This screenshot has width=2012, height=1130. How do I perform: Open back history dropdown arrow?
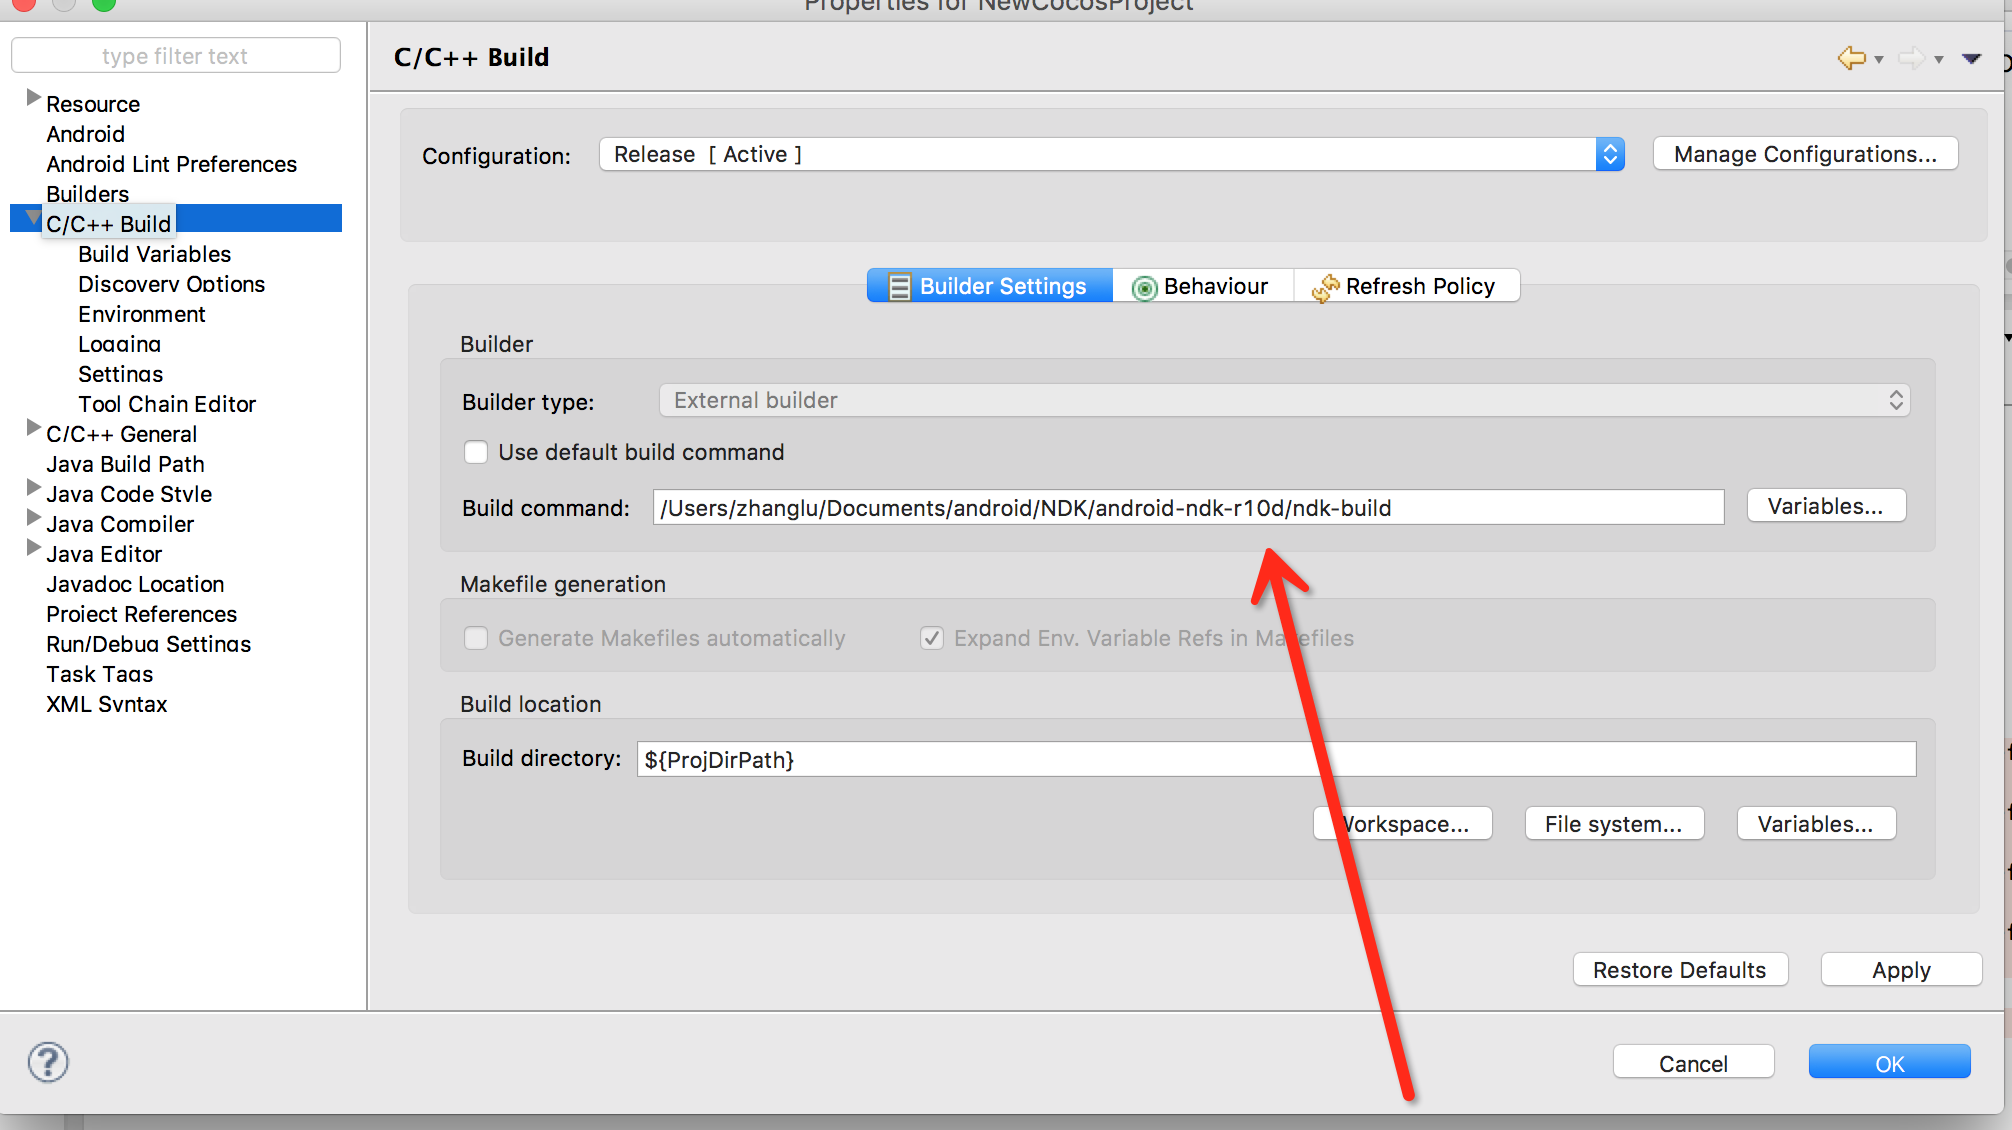pos(1879,60)
